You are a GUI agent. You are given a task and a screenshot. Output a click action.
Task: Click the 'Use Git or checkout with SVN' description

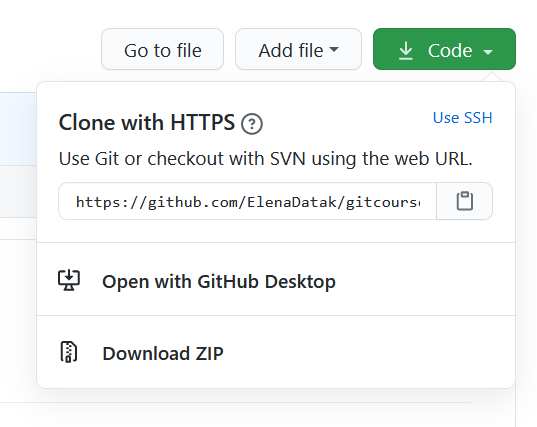click(x=266, y=159)
